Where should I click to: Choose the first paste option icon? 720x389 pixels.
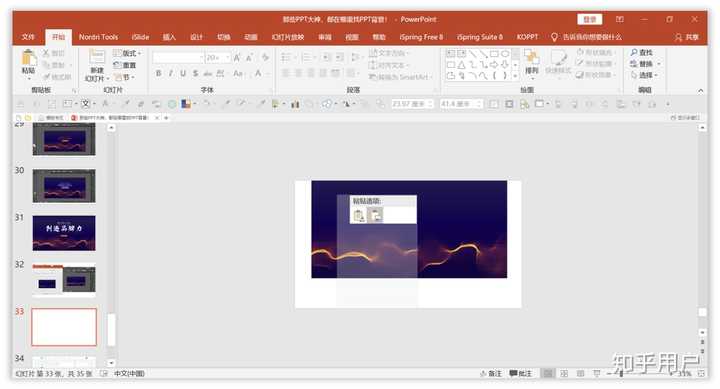(359, 215)
